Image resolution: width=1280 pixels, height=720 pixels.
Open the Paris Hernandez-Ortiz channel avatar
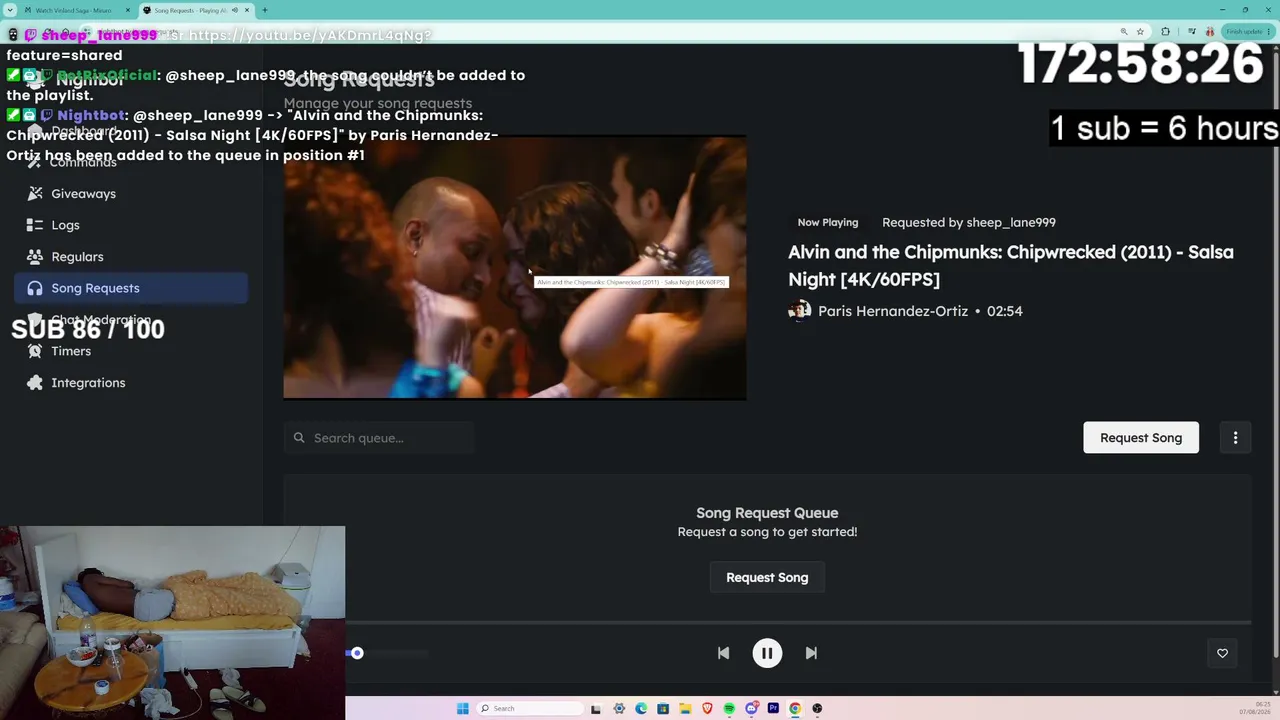pyautogui.click(x=799, y=311)
